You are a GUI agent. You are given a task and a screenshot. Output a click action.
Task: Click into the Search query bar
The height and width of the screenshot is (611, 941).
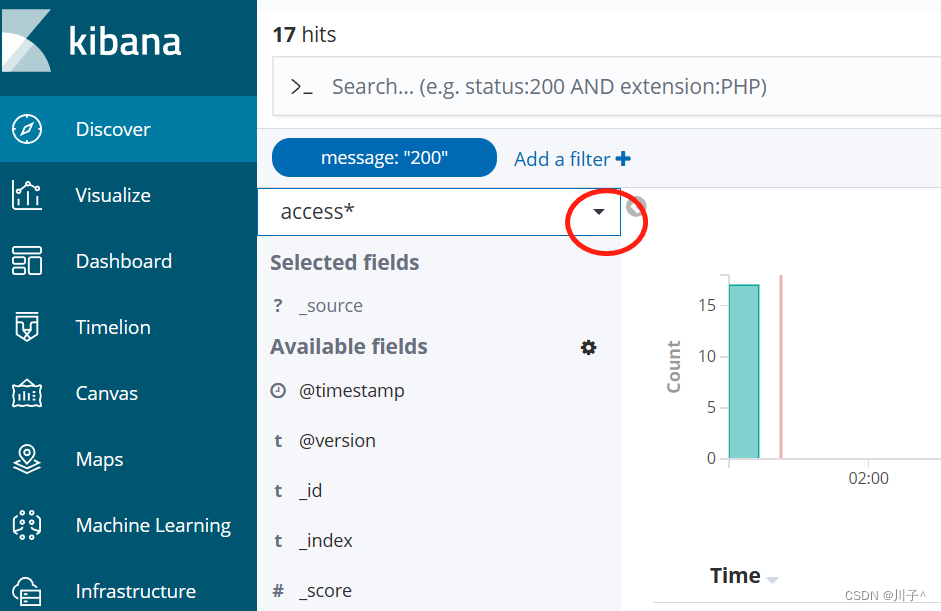pos(600,87)
